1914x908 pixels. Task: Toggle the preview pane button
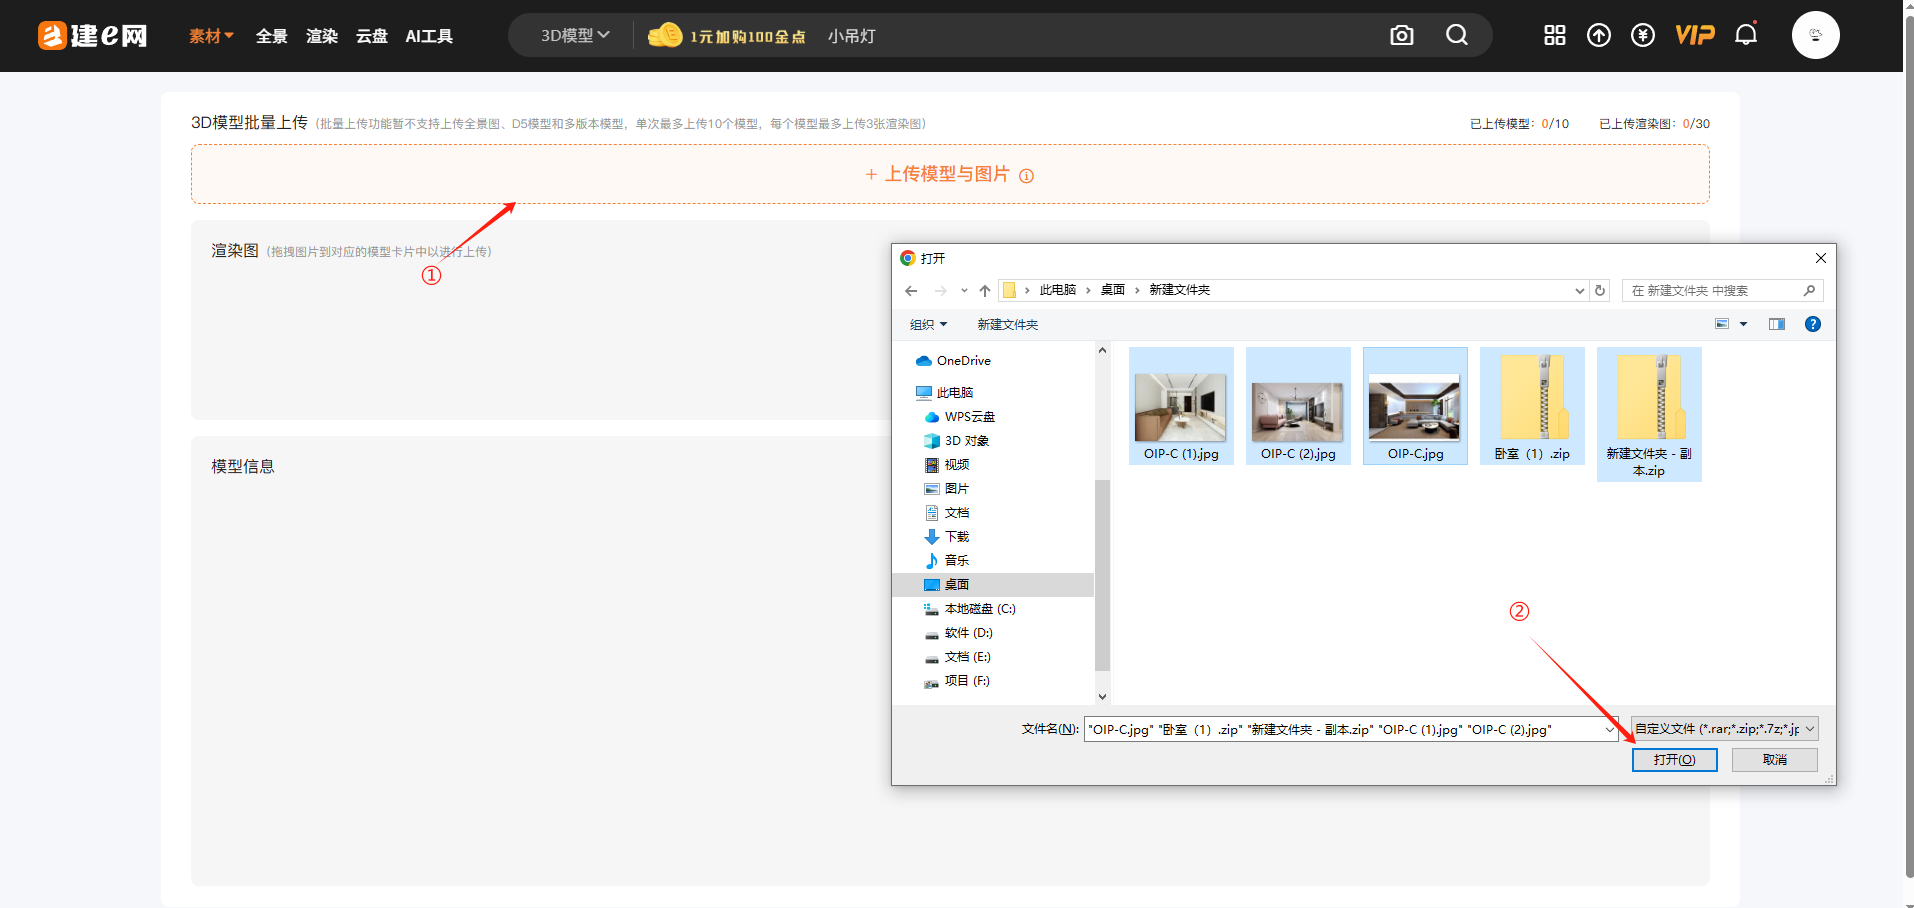tap(1776, 324)
